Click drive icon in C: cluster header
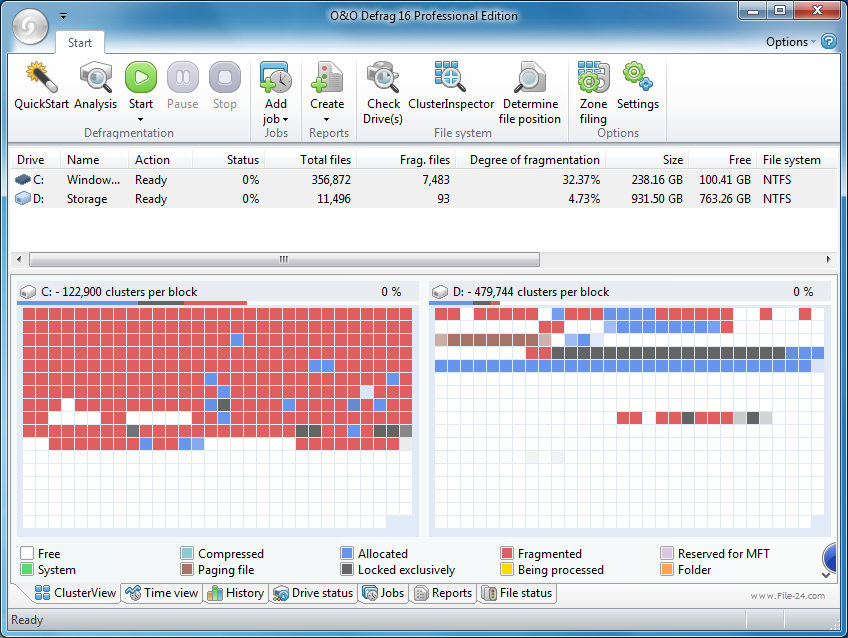848x638 pixels. [x=28, y=292]
